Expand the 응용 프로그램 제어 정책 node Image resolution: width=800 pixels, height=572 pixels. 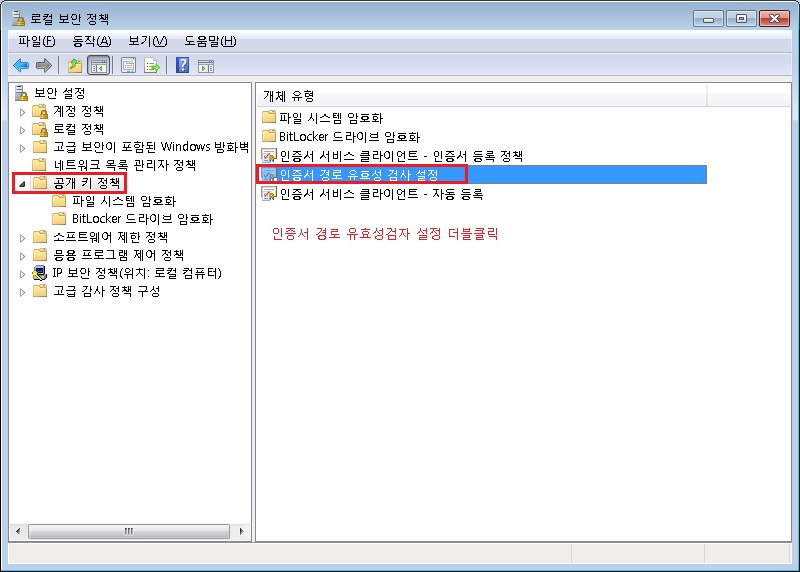tap(22, 256)
